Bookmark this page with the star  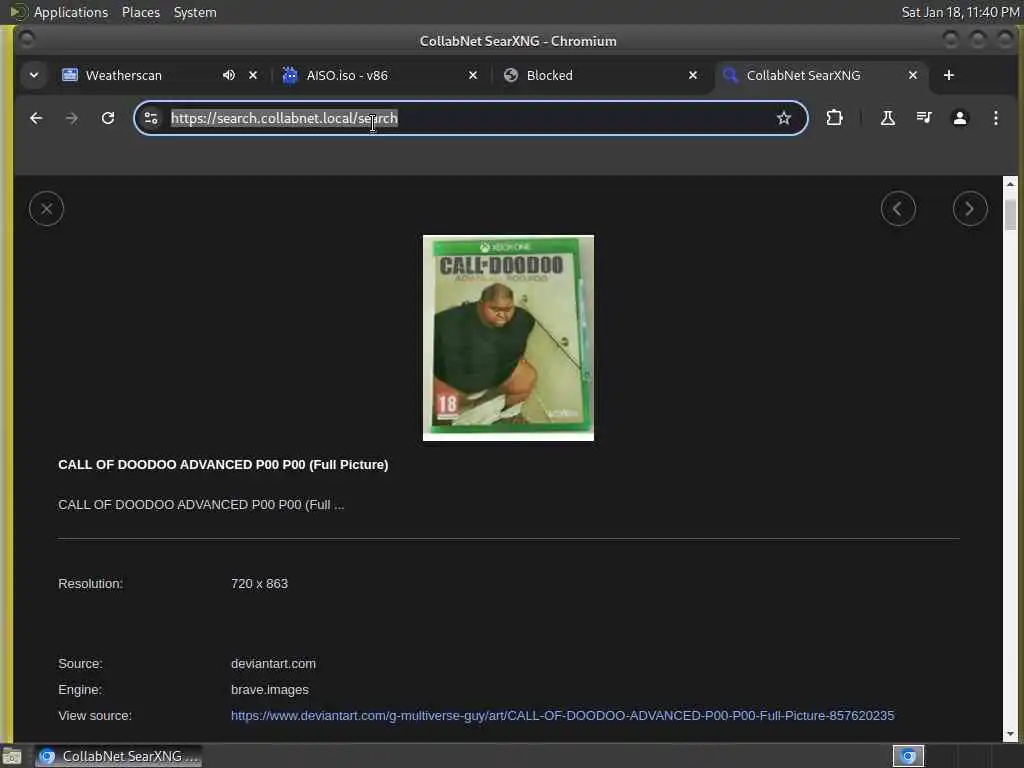point(784,118)
